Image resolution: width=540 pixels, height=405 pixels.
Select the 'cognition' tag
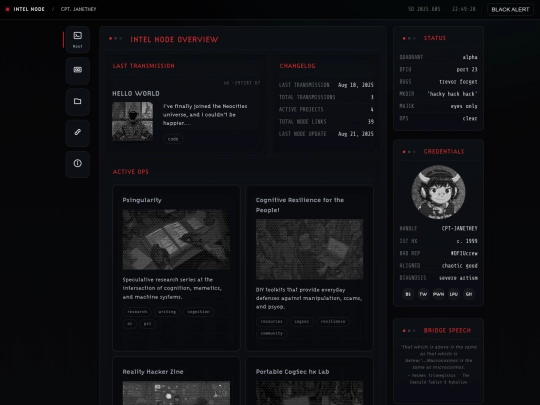tap(198, 312)
